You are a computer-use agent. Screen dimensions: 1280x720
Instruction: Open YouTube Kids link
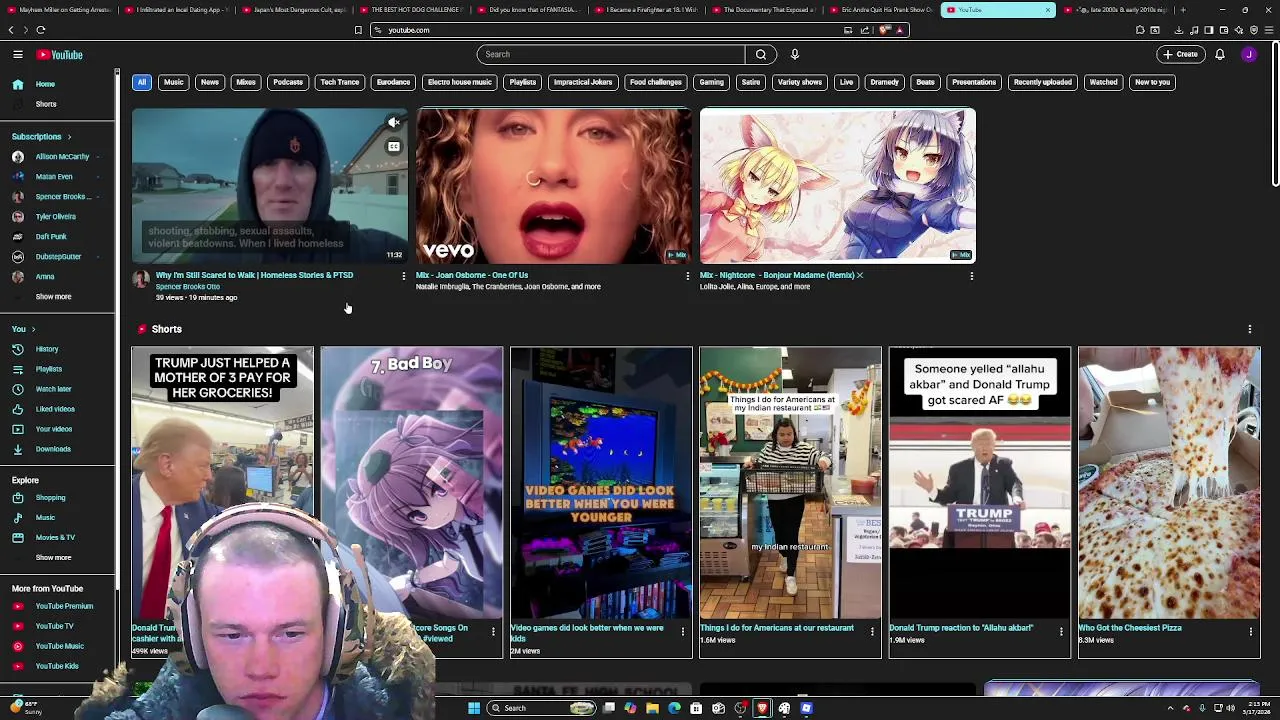[58, 666]
